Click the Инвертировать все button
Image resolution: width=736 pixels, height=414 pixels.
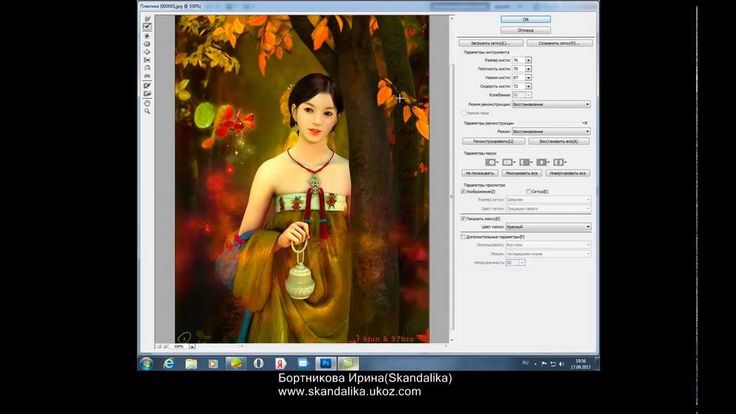click(x=567, y=173)
